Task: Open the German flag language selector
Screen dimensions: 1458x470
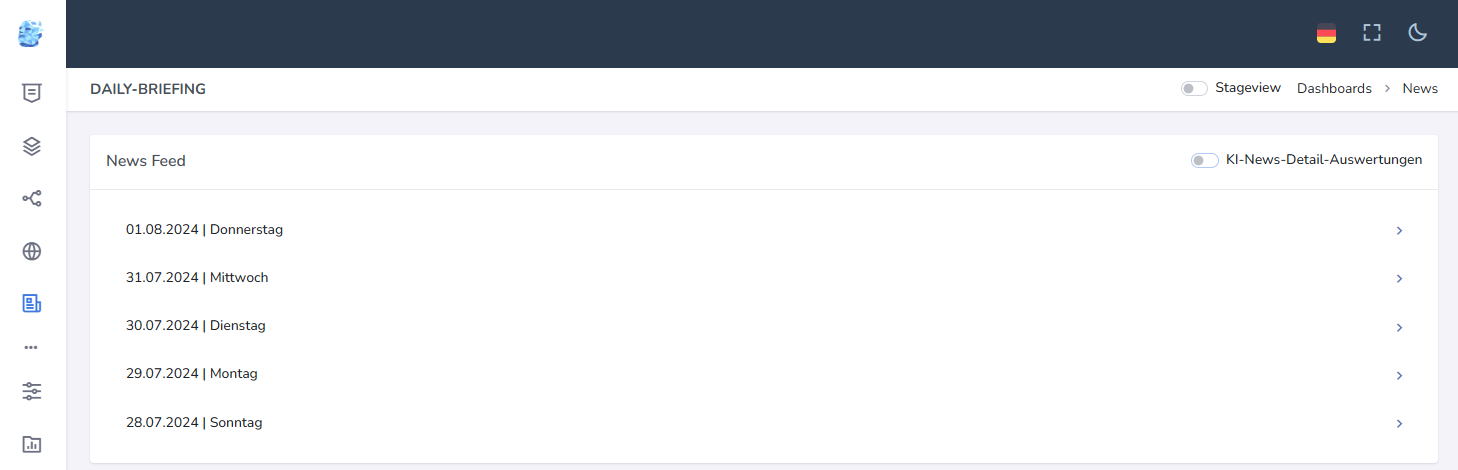Action: point(1326,33)
